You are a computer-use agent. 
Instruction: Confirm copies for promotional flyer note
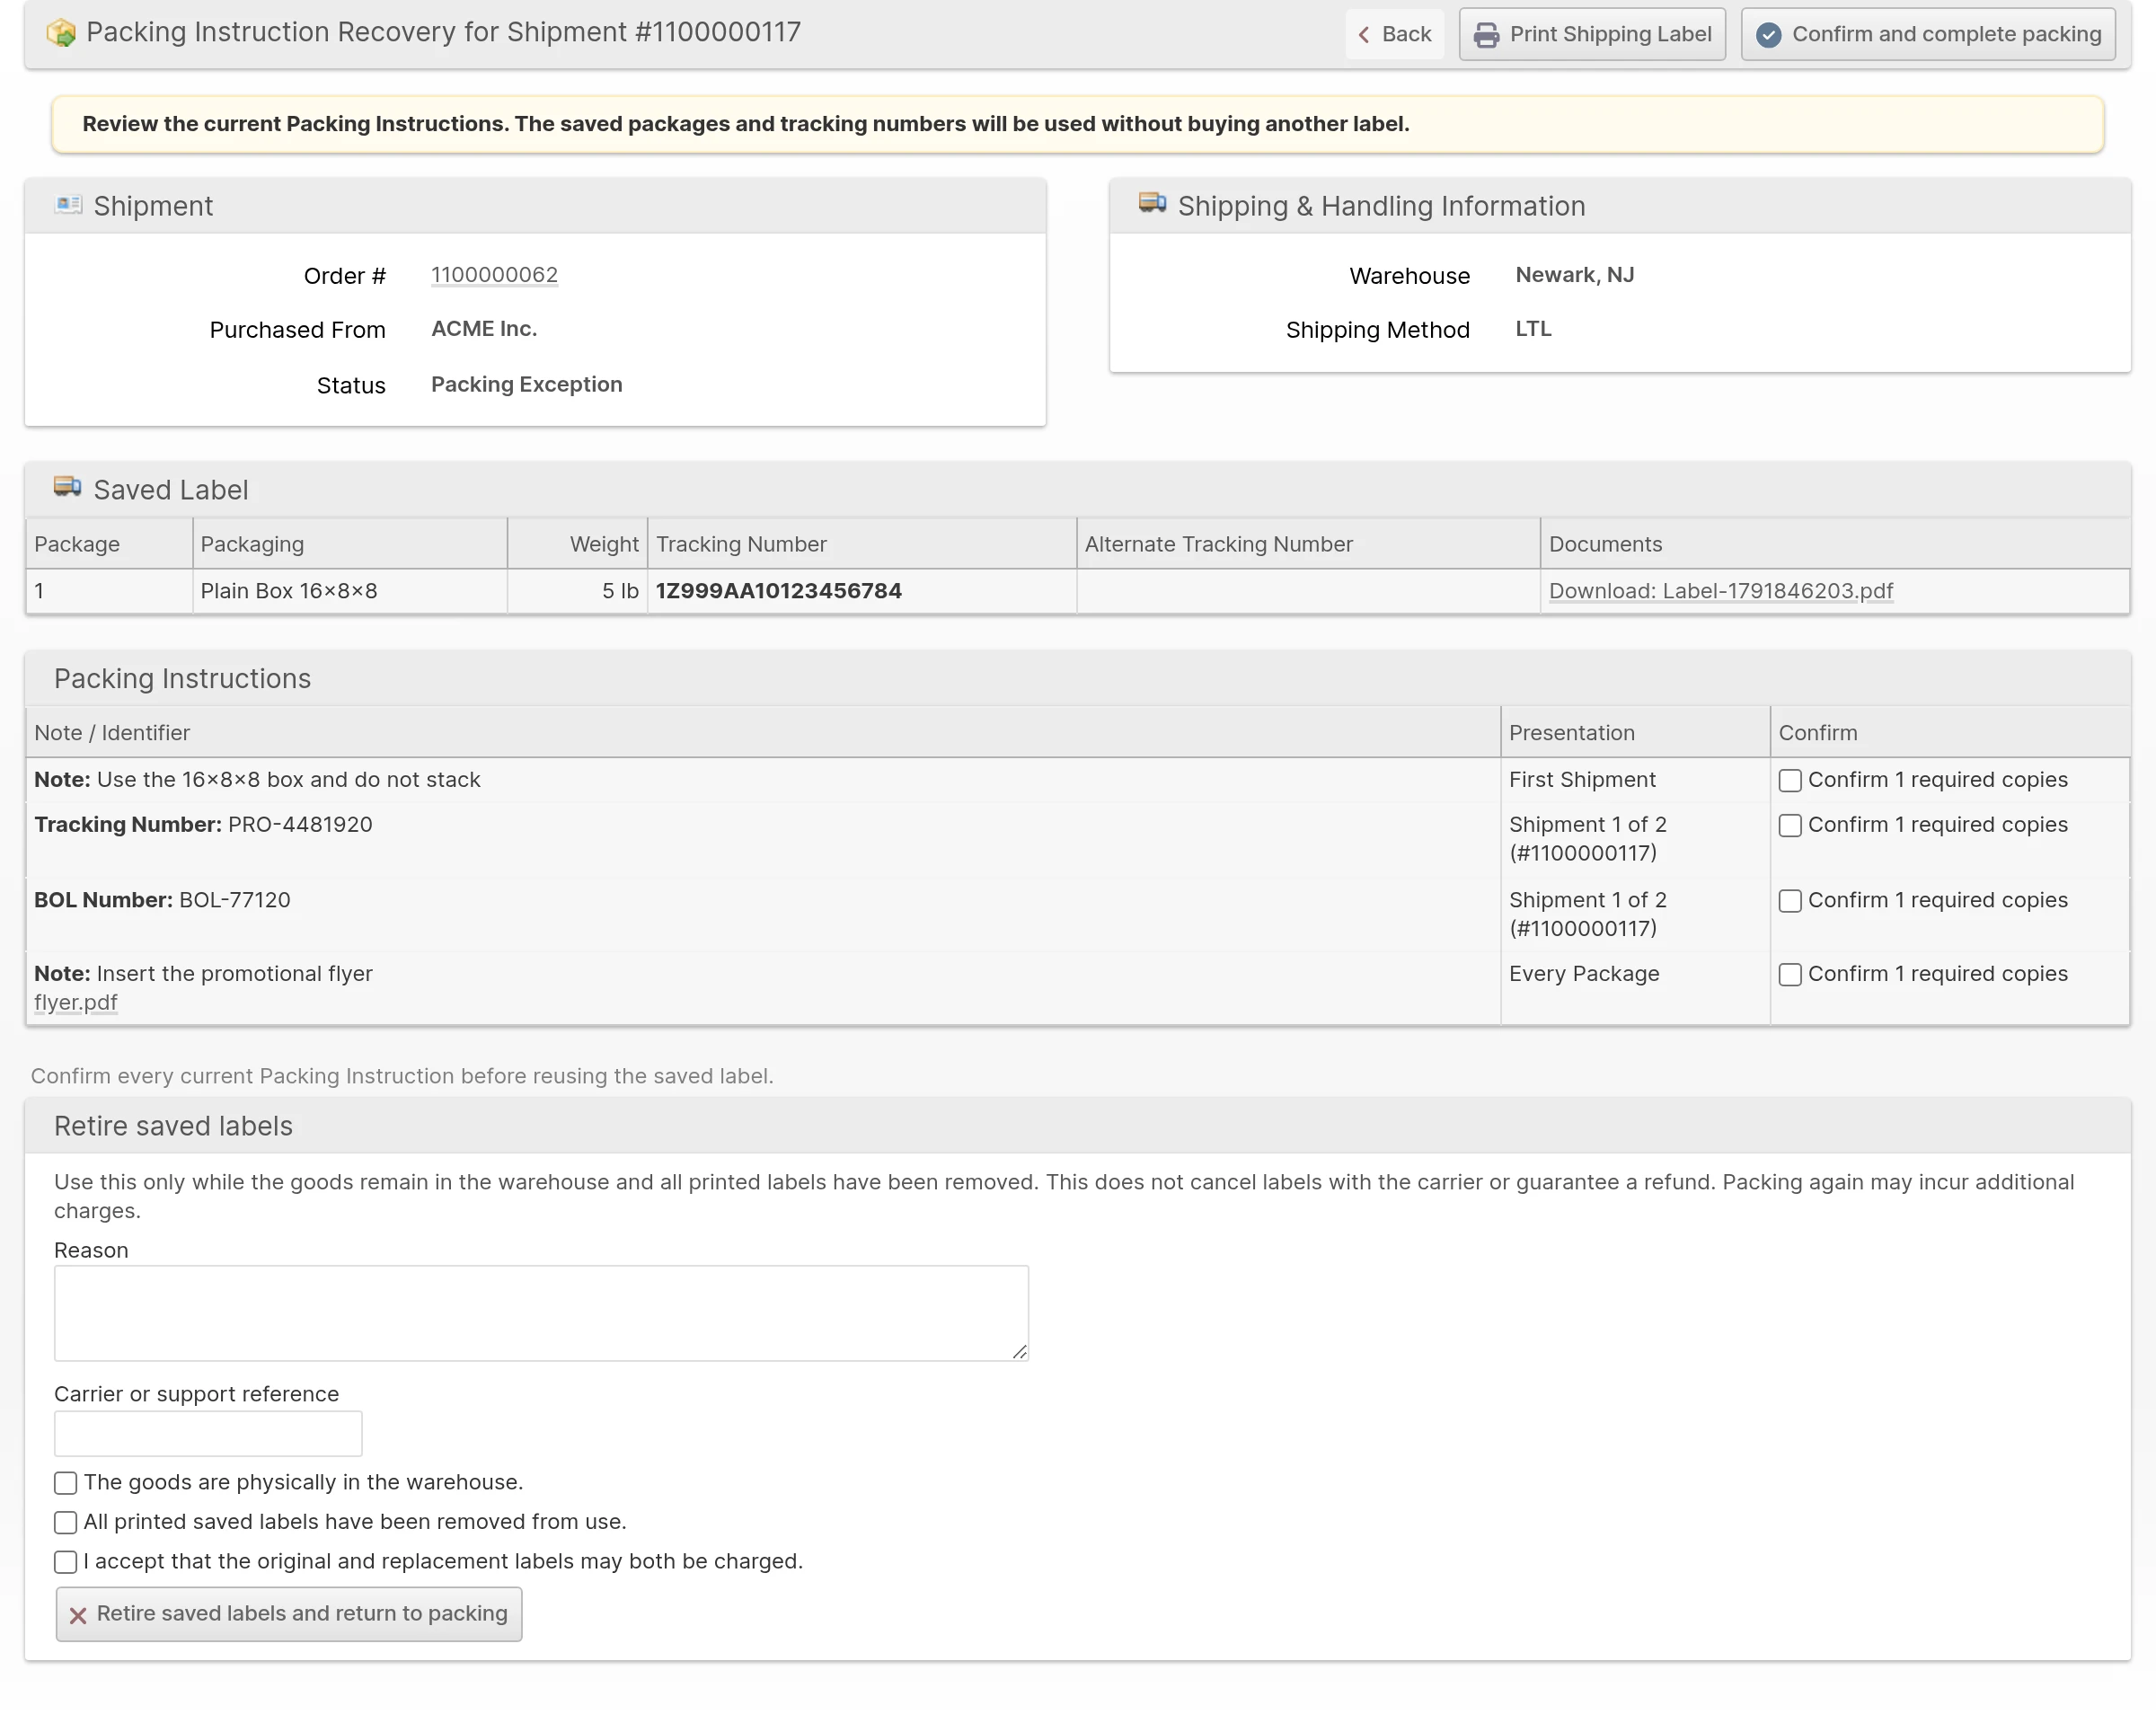(x=1790, y=975)
